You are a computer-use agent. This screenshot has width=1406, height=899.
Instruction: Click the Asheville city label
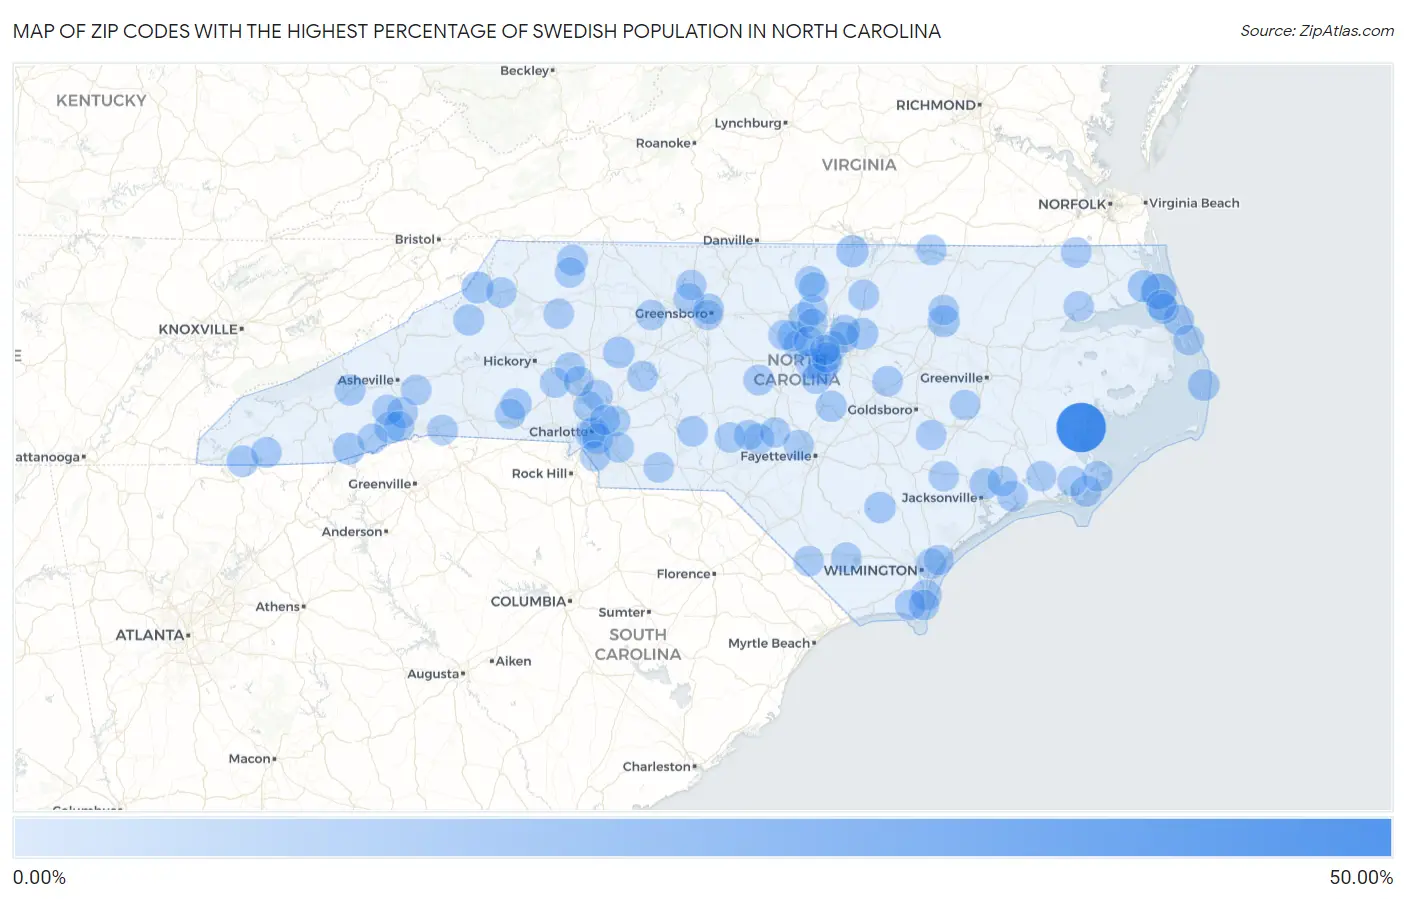[366, 380]
